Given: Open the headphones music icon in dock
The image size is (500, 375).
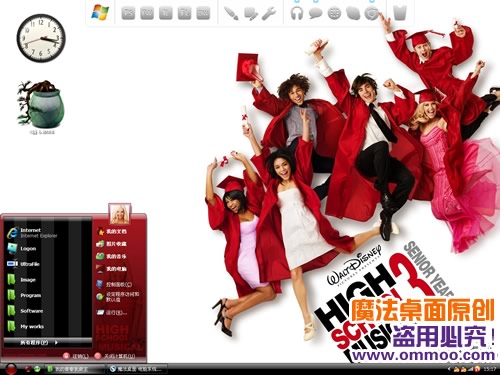Looking at the screenshot, I should tap(296, 13).
